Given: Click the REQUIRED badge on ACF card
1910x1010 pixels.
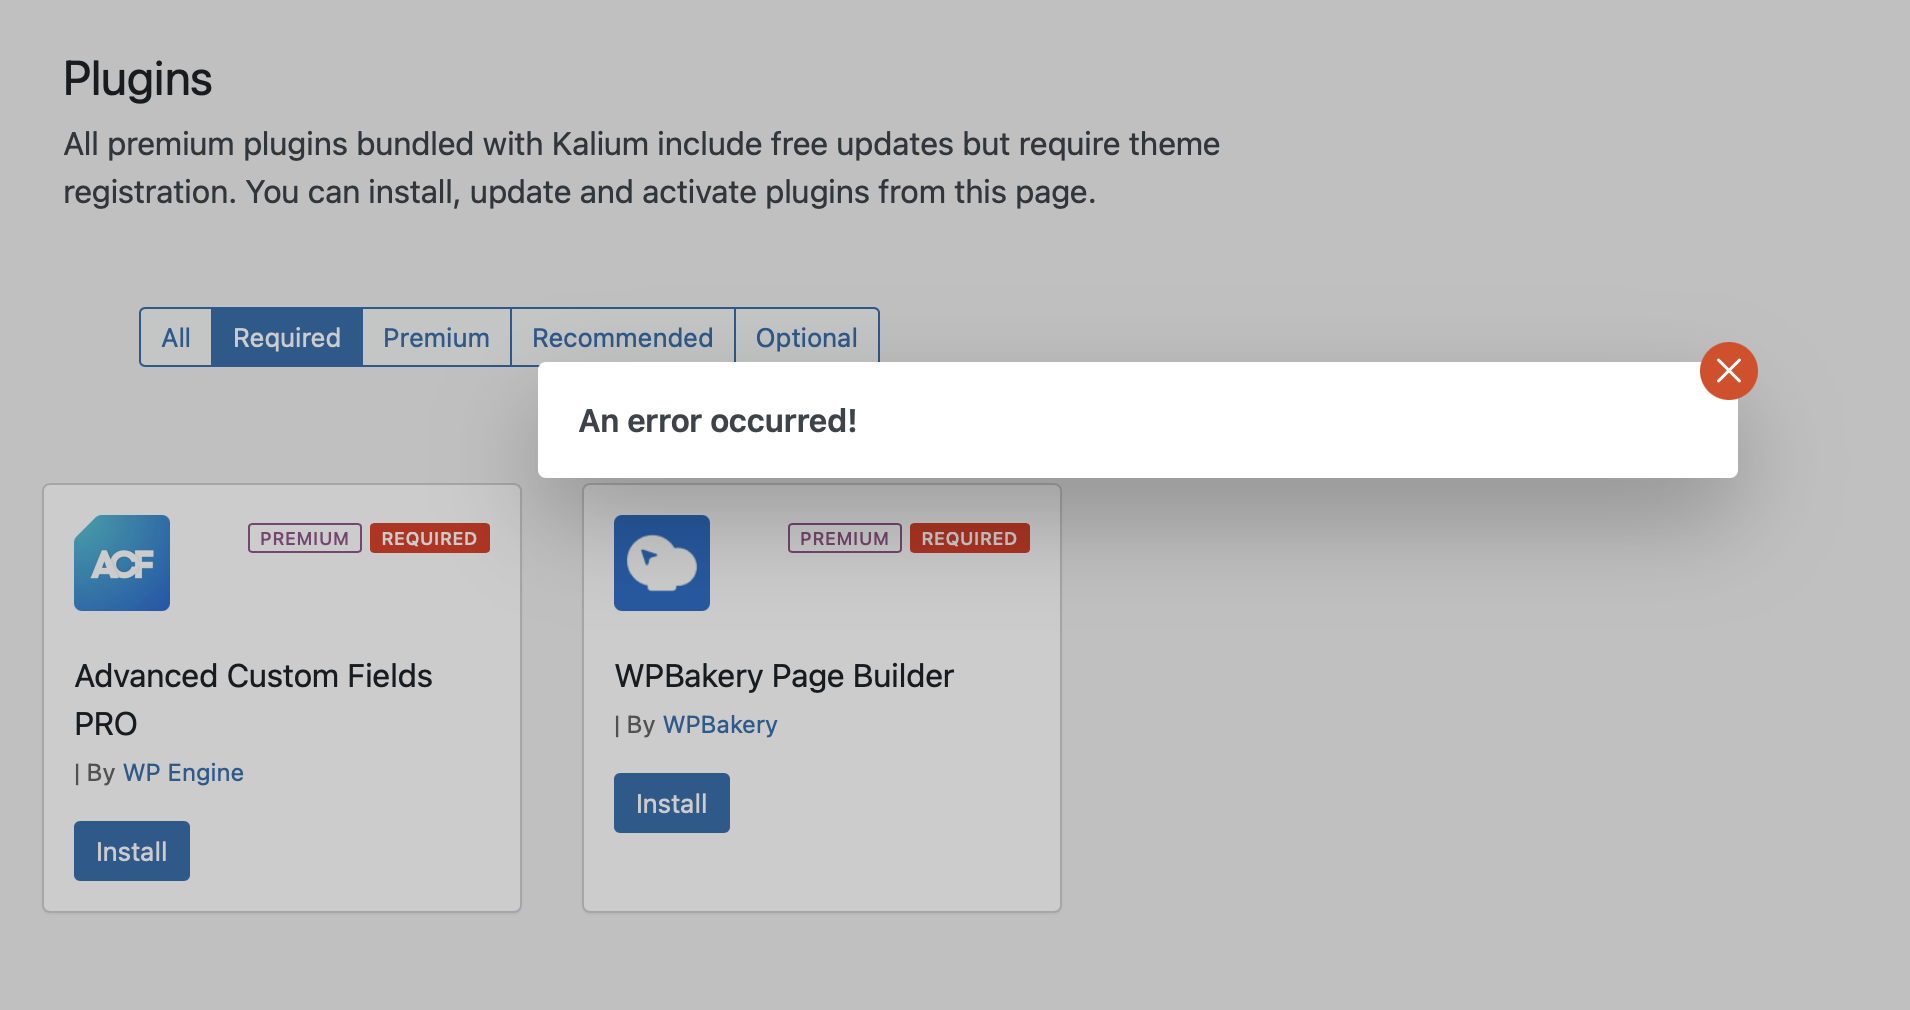Looking at the screenshot, I should tap(429, 538).
